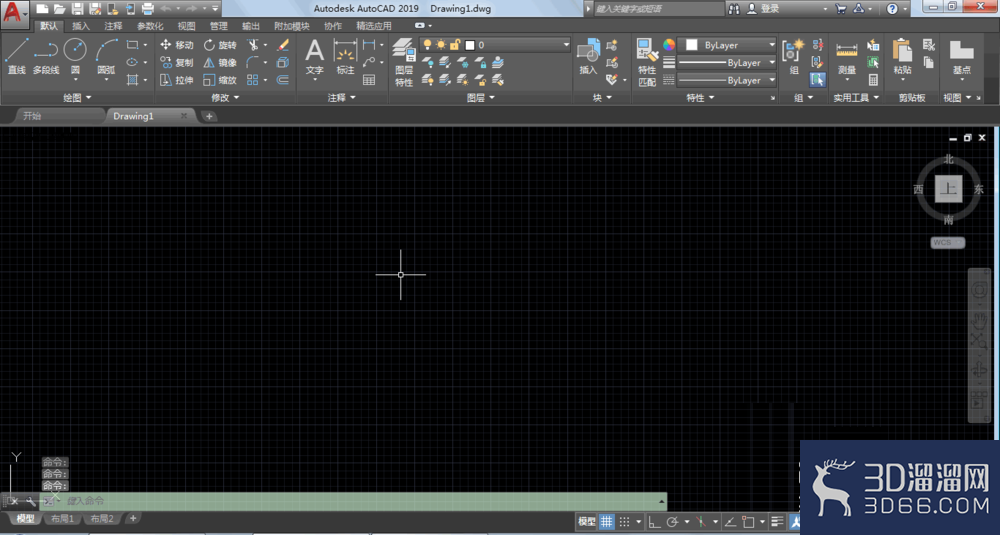Click the 登录 sign-in button
This screenshot has height=535, width=1000.
tap(763, 8)
